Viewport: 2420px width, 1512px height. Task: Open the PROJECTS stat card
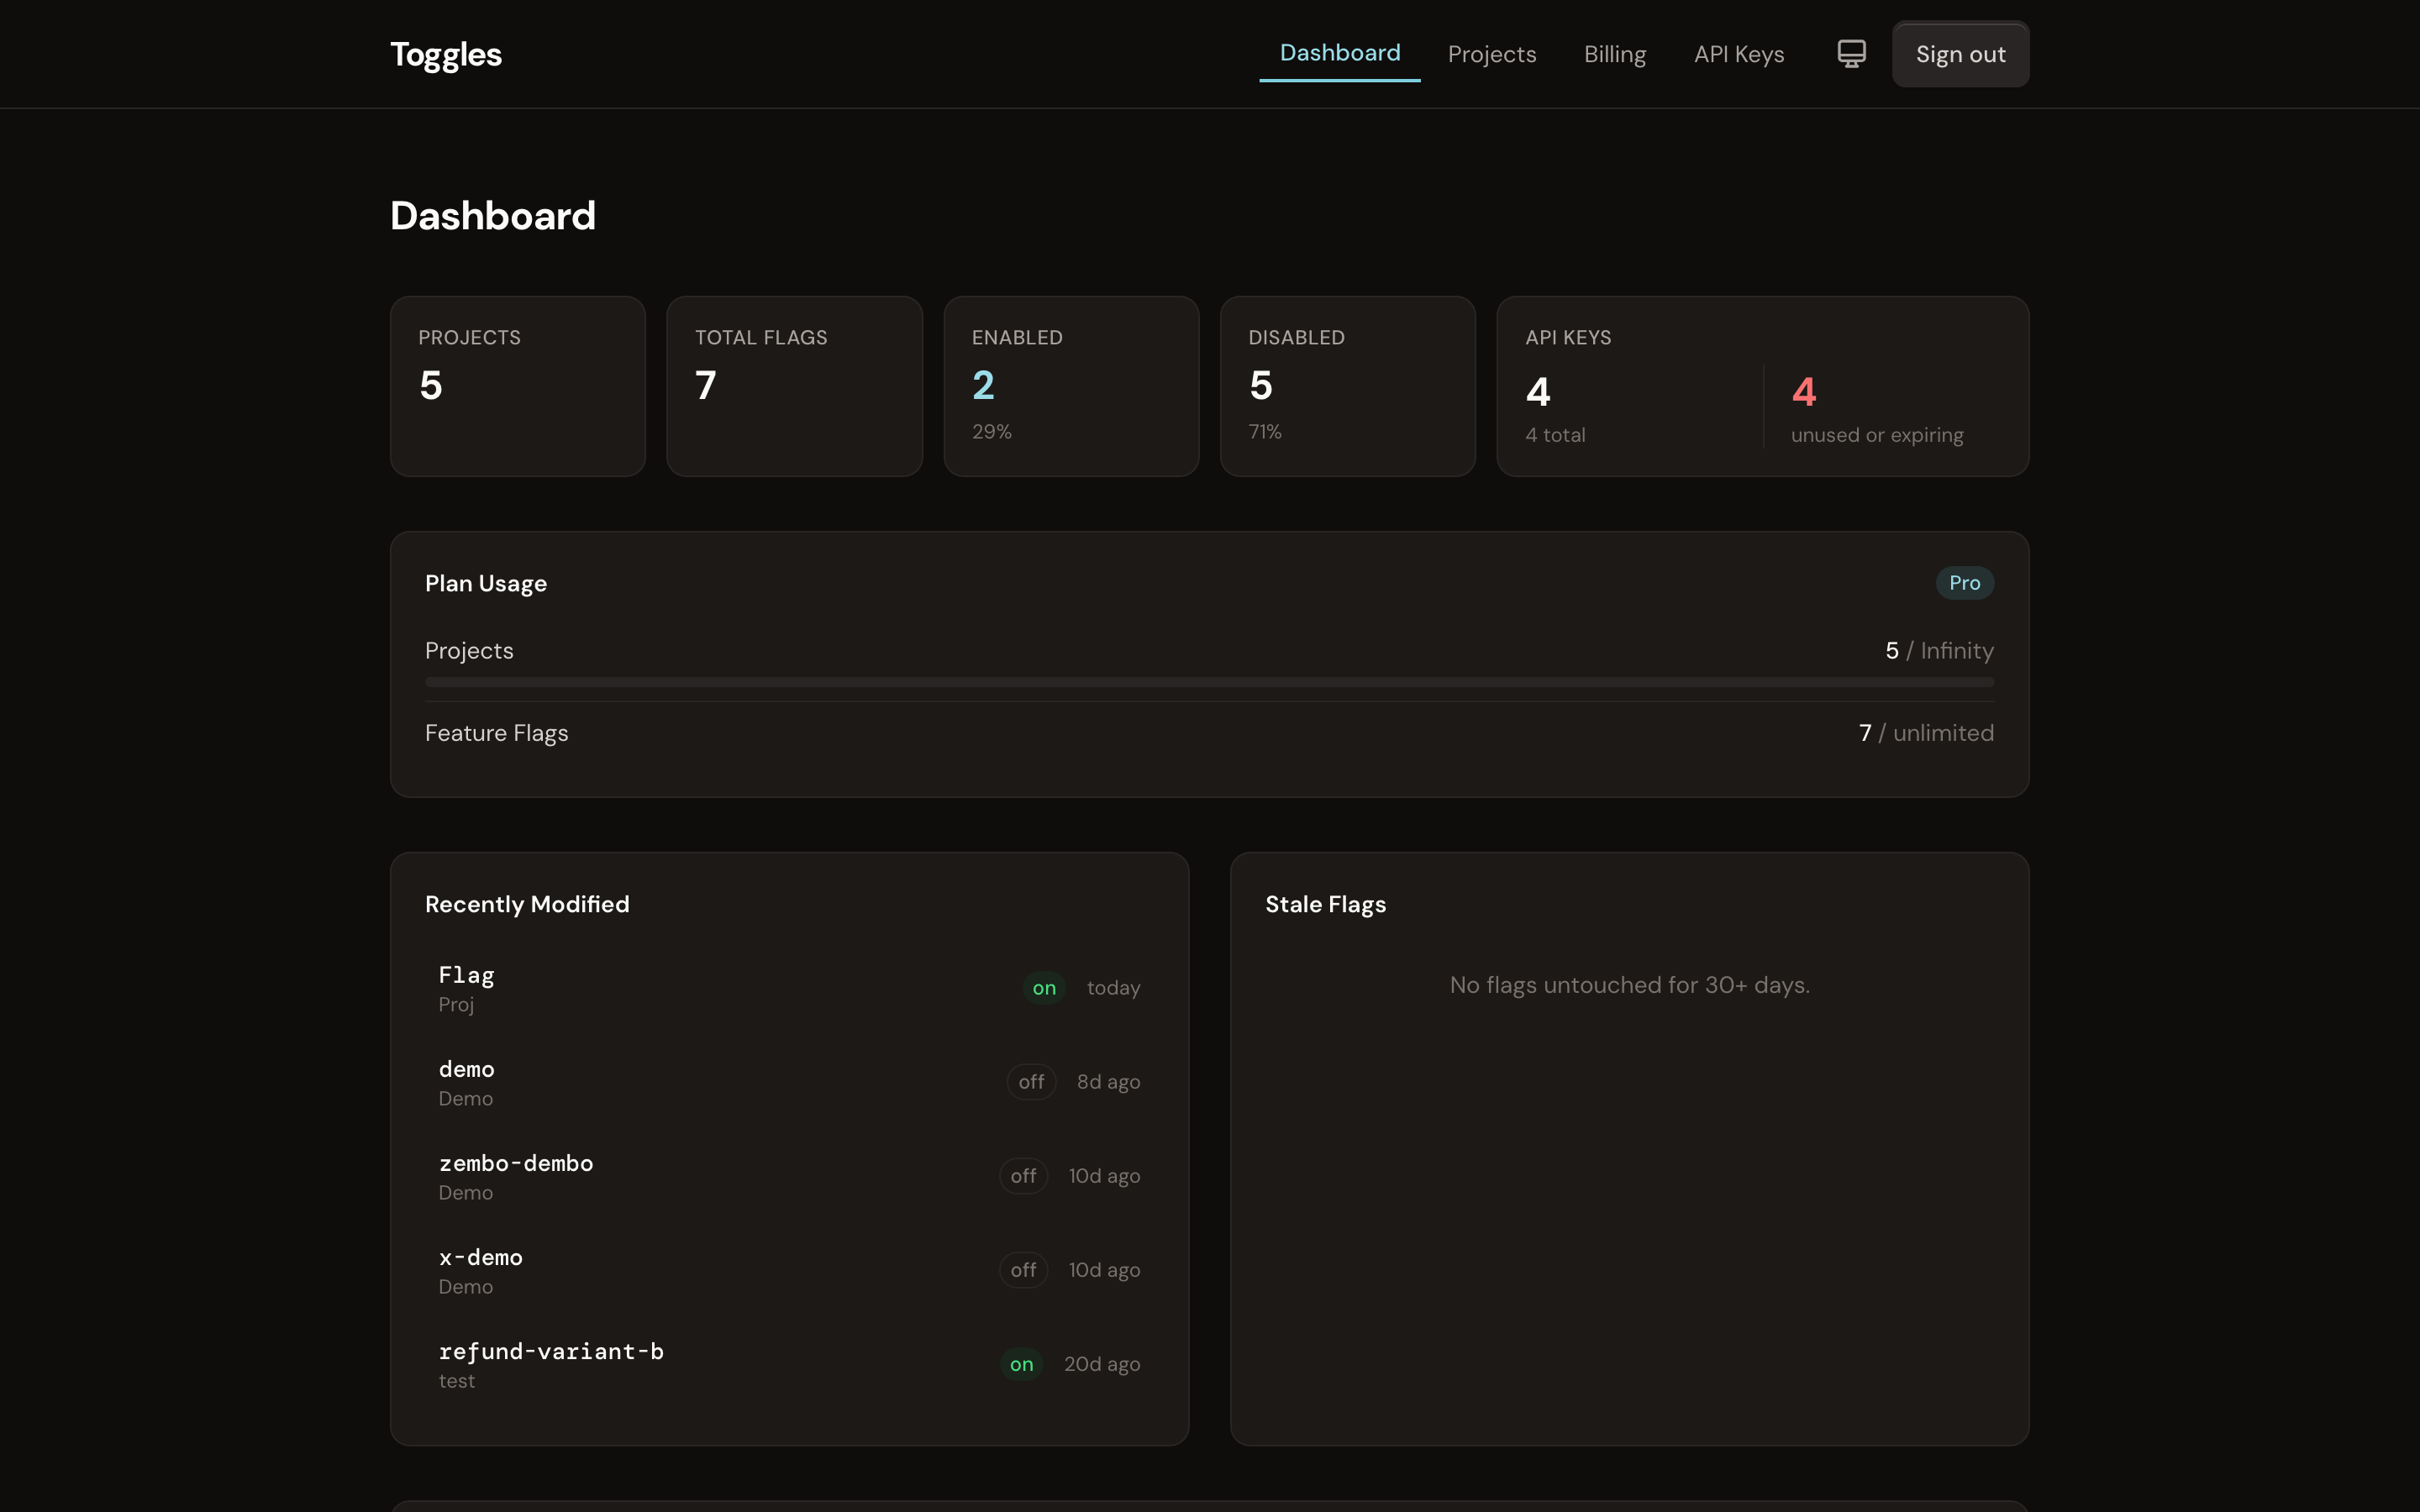[x=517, y=386]
